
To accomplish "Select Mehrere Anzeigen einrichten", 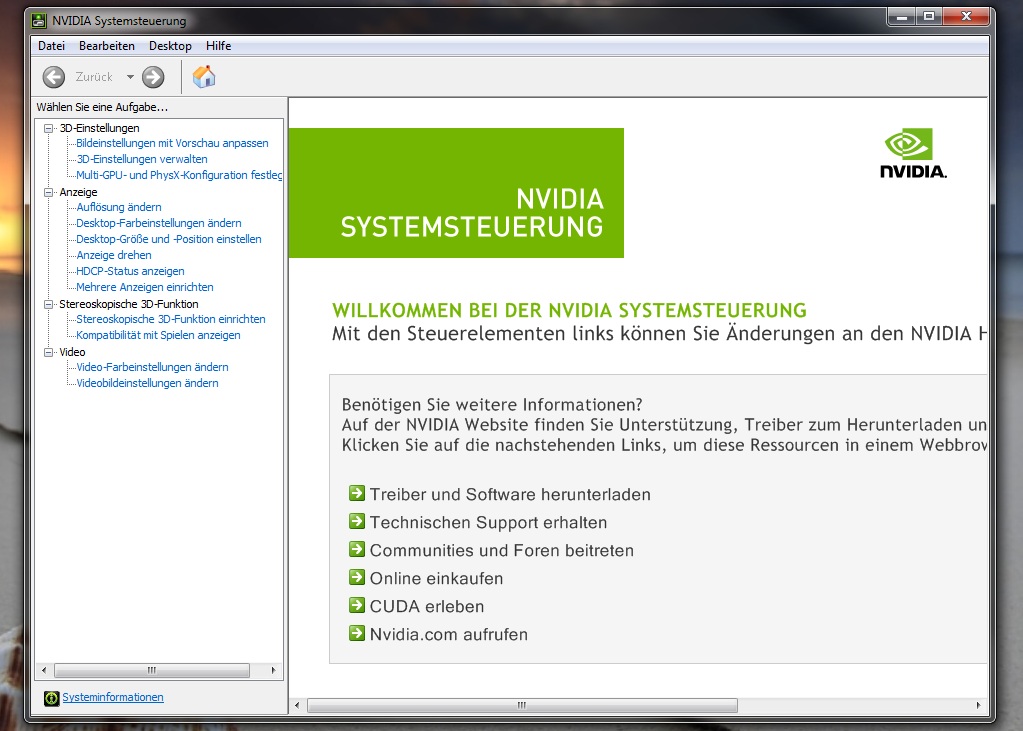I will 145,287.
